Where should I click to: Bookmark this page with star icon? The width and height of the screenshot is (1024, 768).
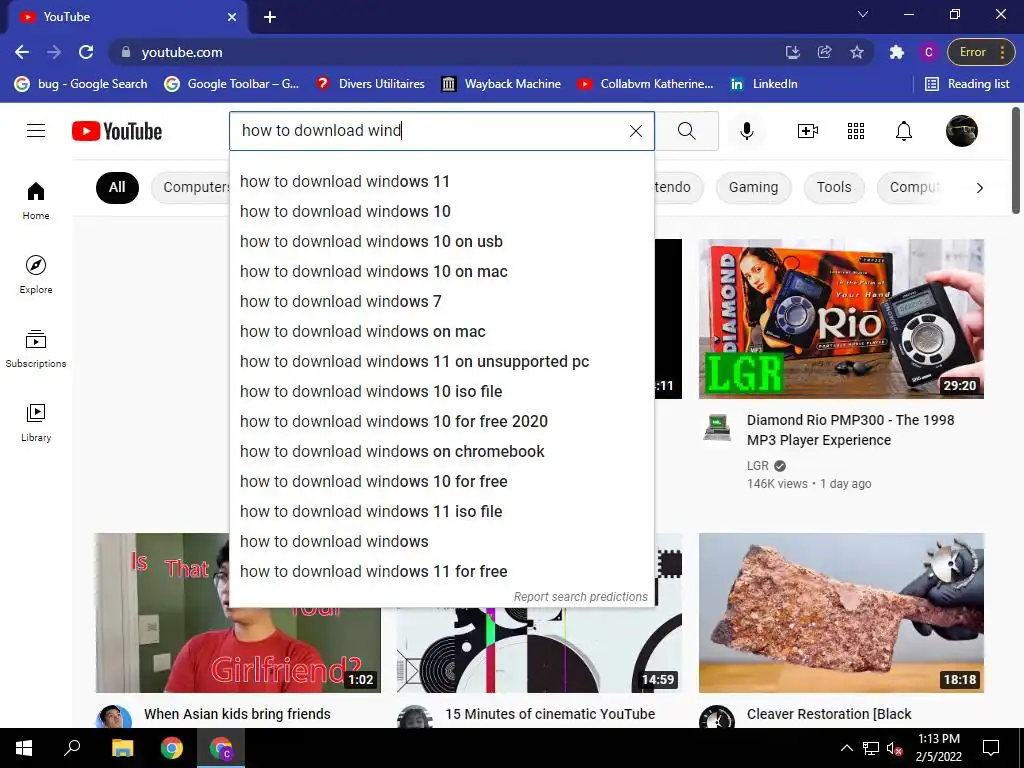pos(857,52)
